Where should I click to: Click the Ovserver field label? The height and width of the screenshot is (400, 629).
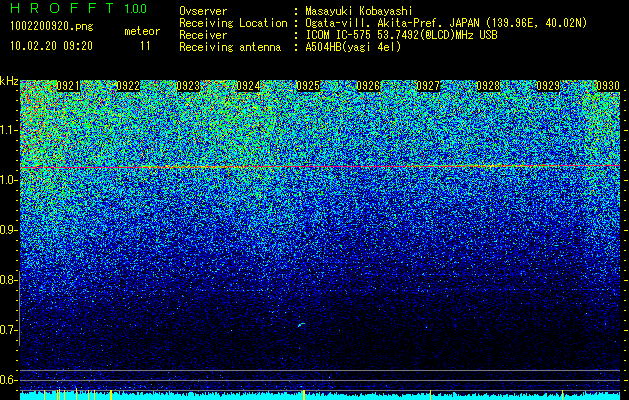(x=203, y=11)
